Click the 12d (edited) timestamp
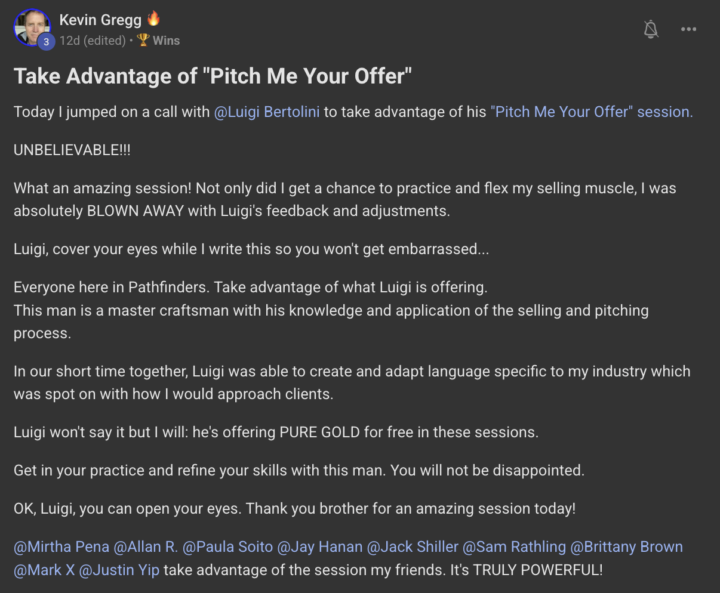Screen dimensions: 720x593 click(93, 41)
